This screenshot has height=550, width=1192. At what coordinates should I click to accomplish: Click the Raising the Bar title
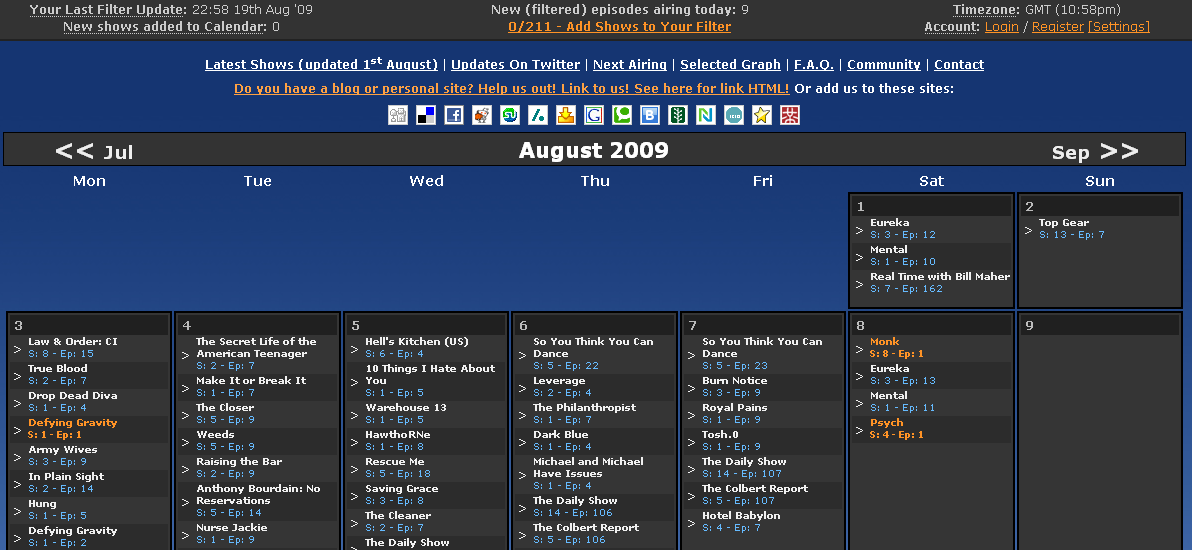(239, 462)
